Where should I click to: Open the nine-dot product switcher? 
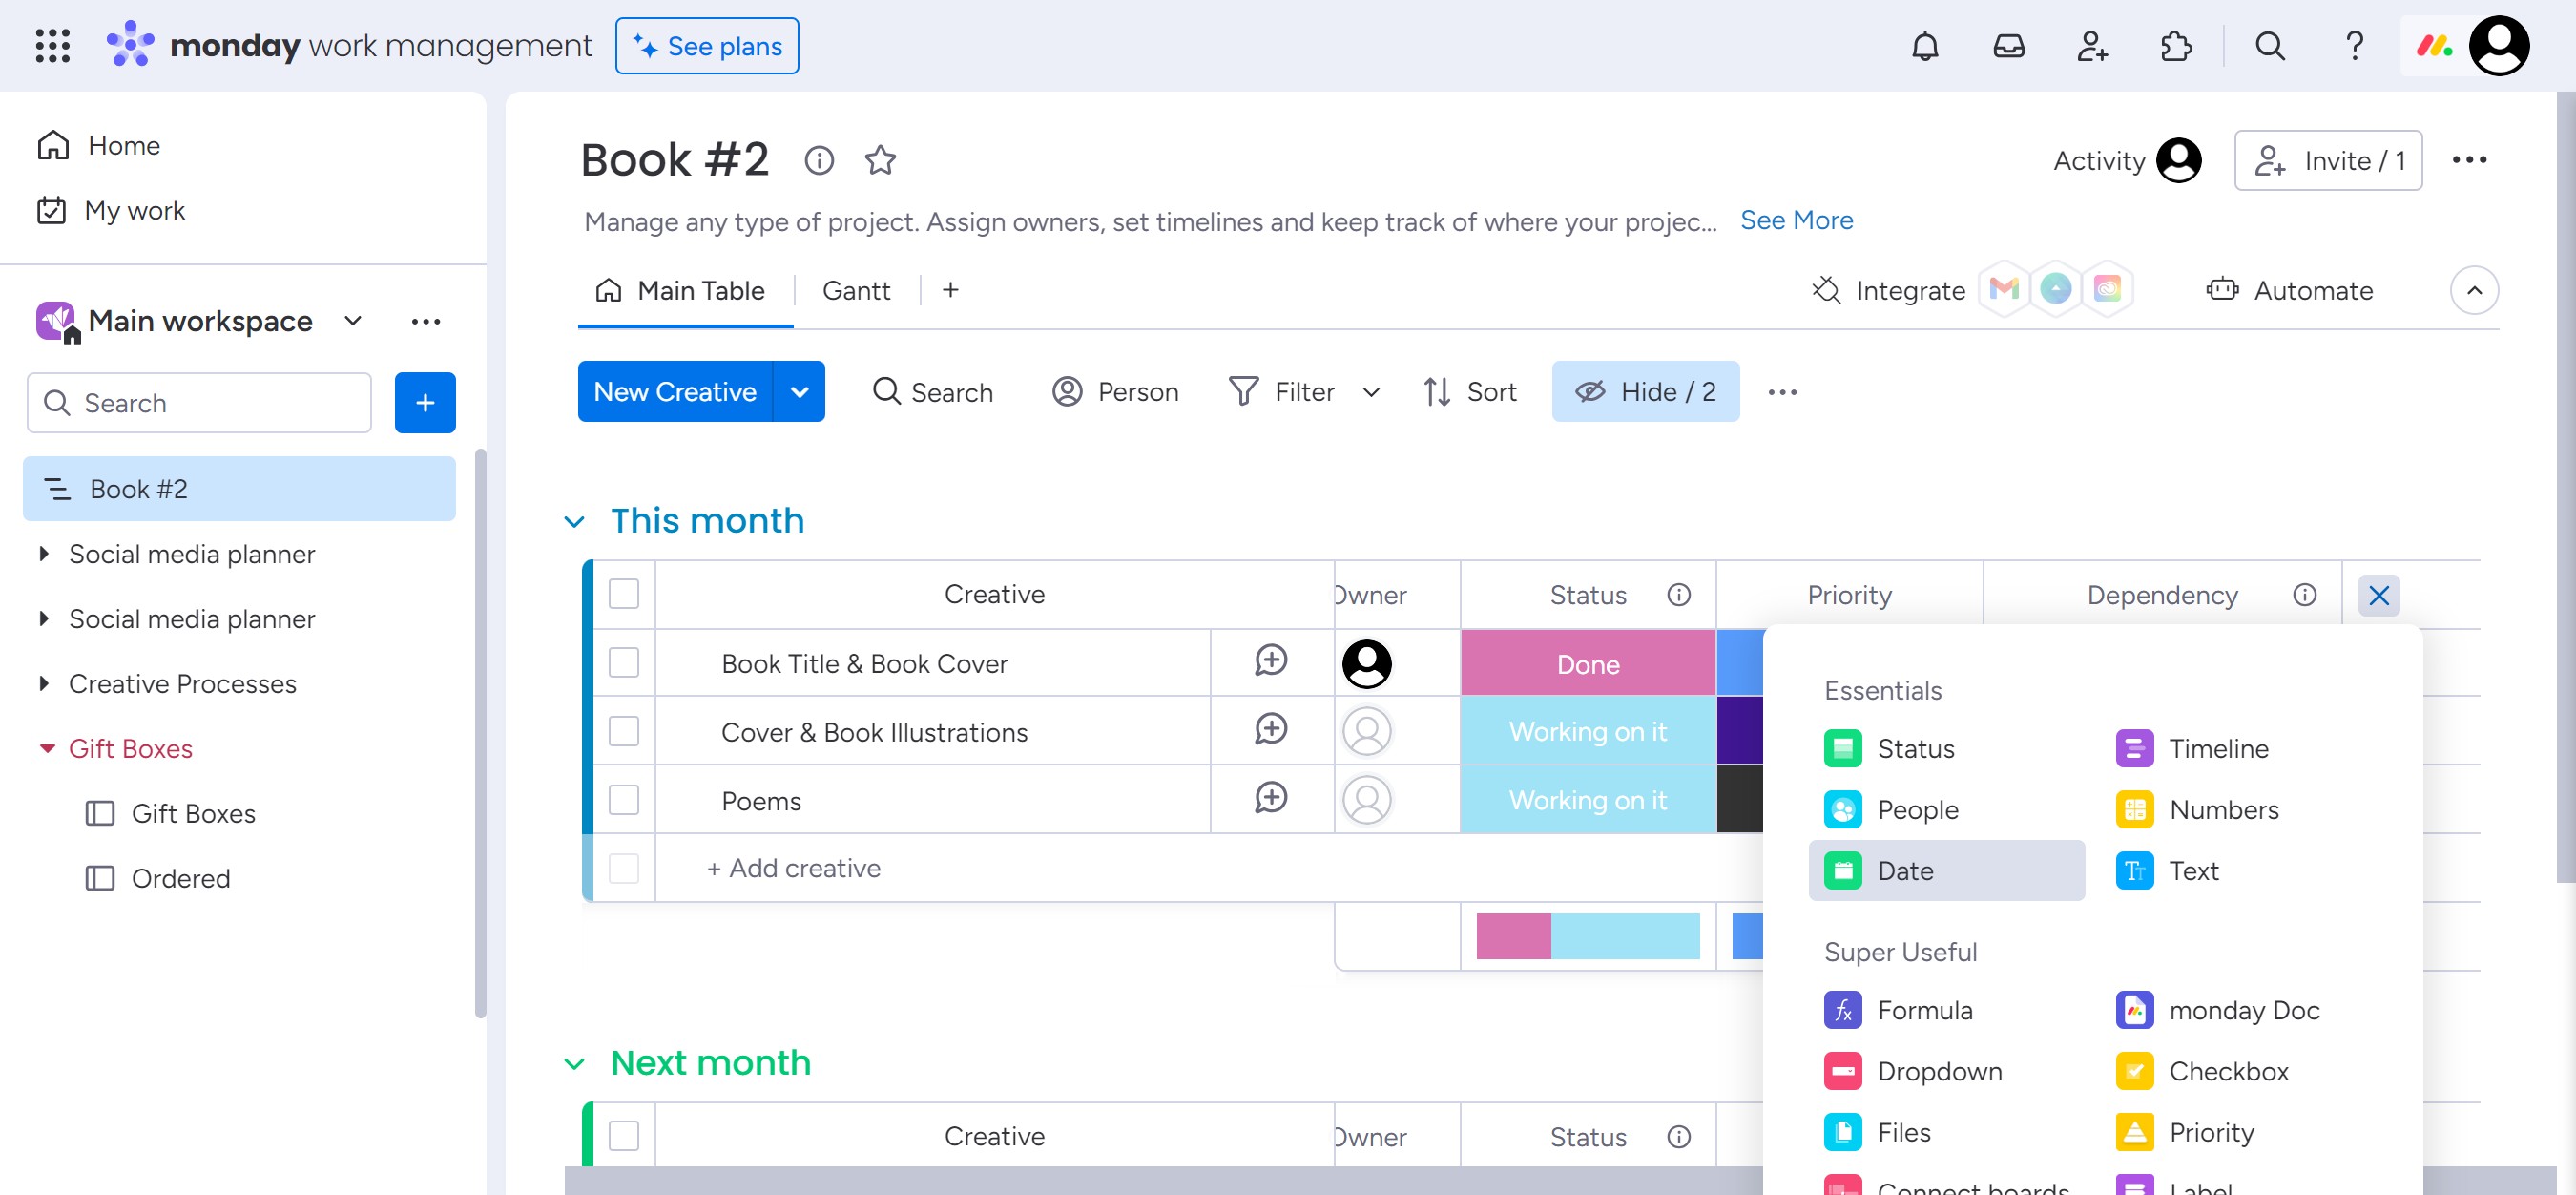click(x=52, y=46)
